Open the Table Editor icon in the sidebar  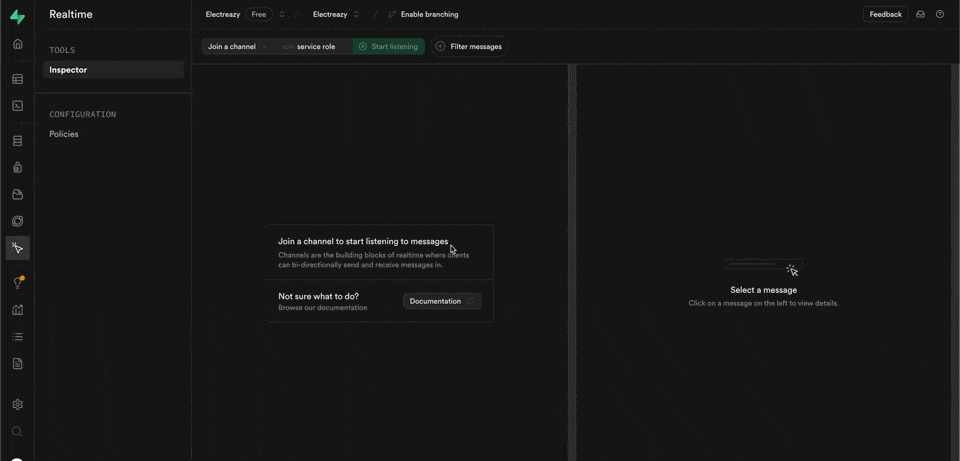[18, 79]
